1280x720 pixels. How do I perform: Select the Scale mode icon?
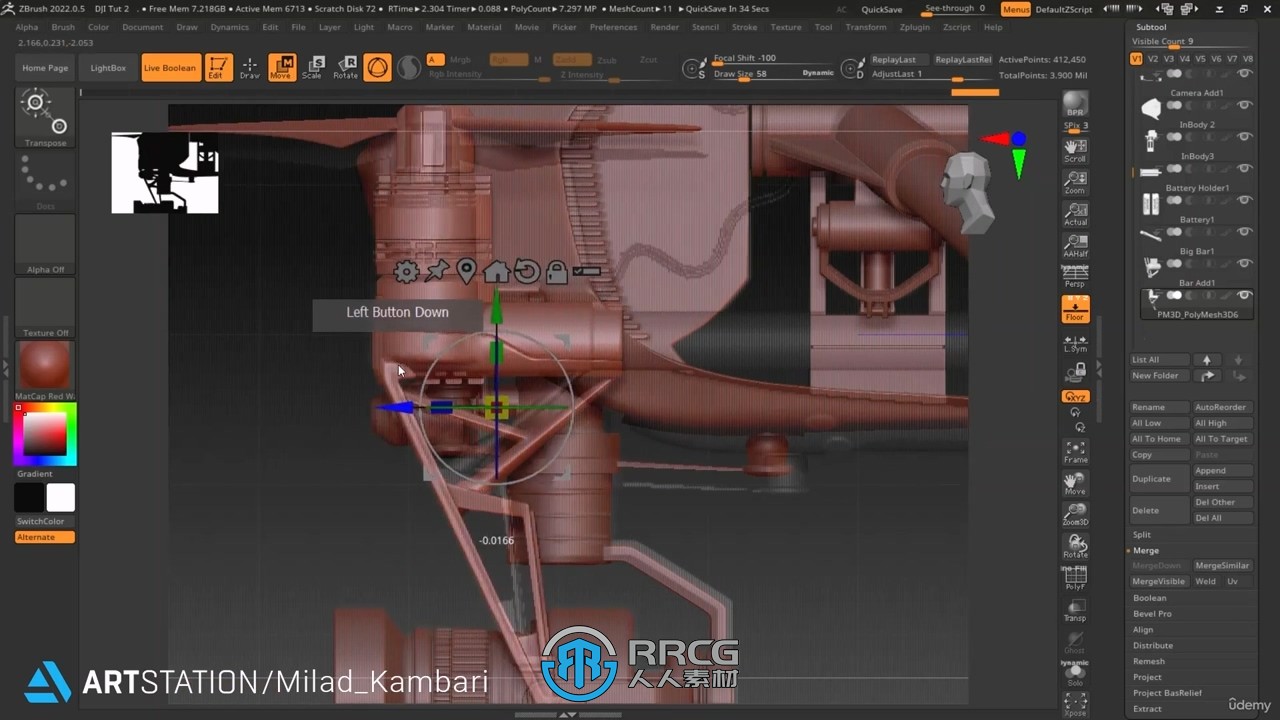coord(313,68)
